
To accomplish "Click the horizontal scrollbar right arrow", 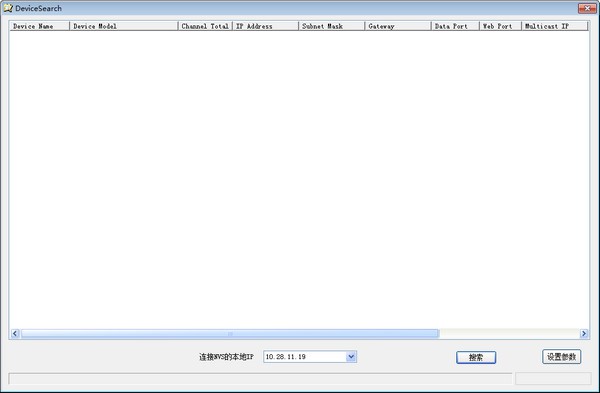I will point(584,333).
